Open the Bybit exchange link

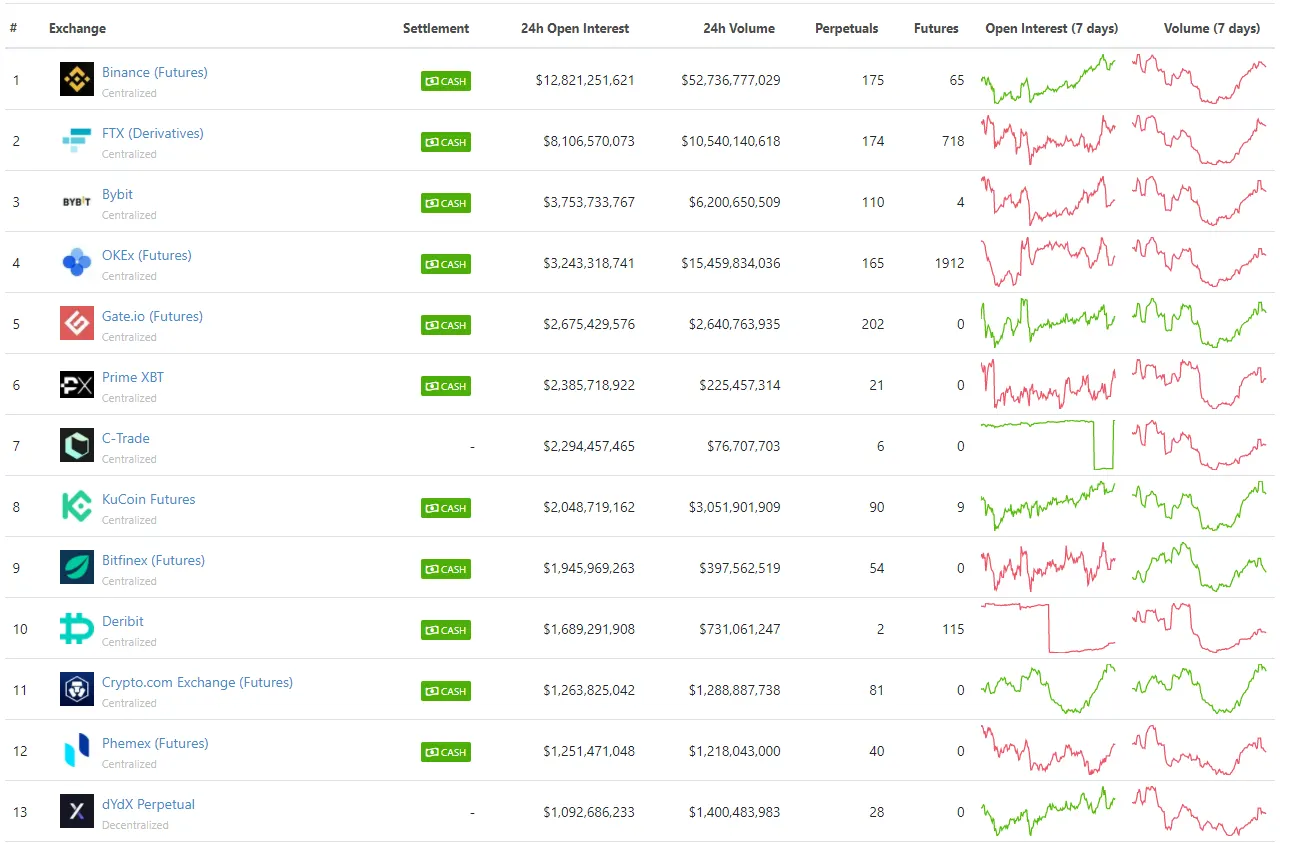117,194
